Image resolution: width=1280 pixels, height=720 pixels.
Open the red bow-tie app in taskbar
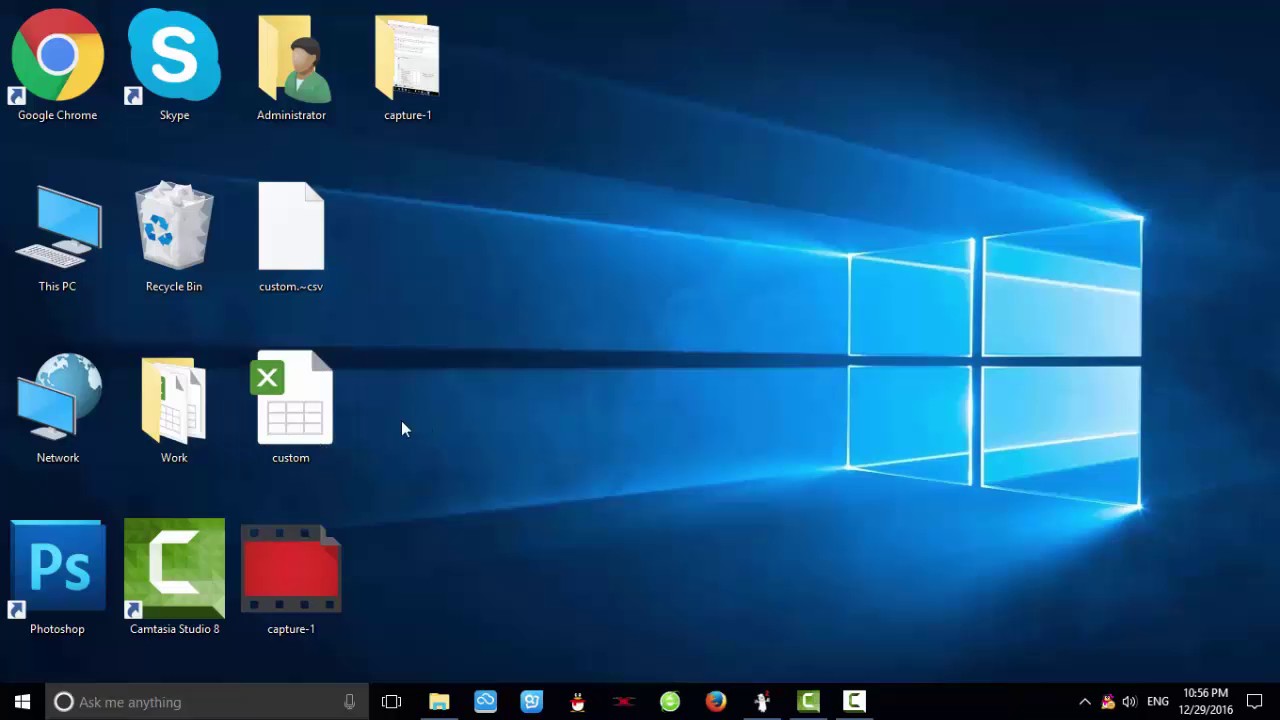[x=623, y=702]
